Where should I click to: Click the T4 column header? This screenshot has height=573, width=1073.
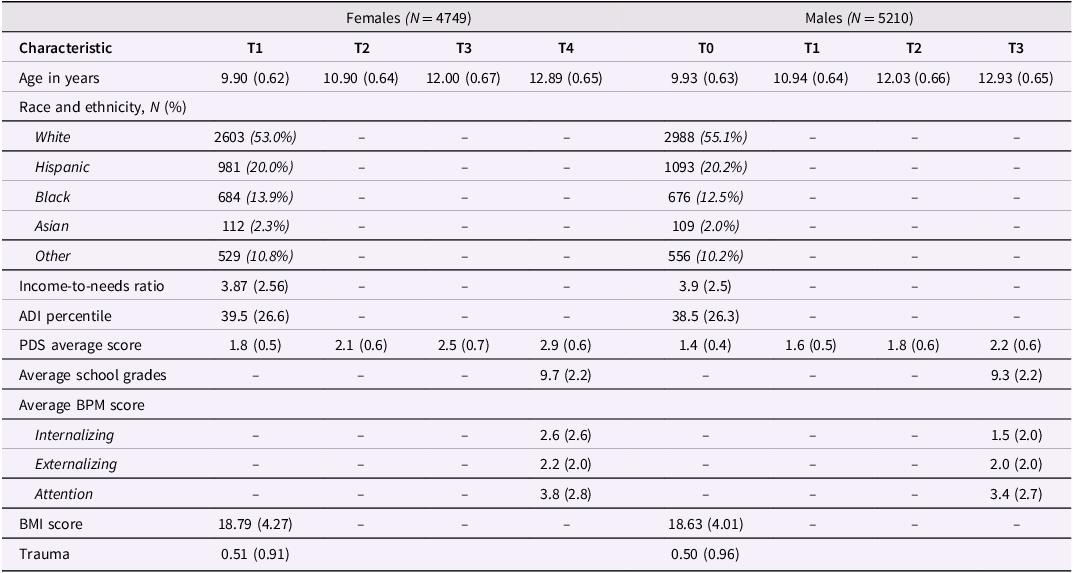coord(566,48)
